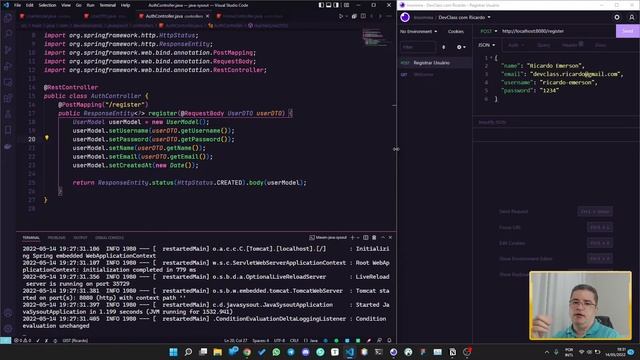This screenshot has width=640, height=360.
Task: Click the lightbulb quick-fix icon on line 20
Action: 47,138
